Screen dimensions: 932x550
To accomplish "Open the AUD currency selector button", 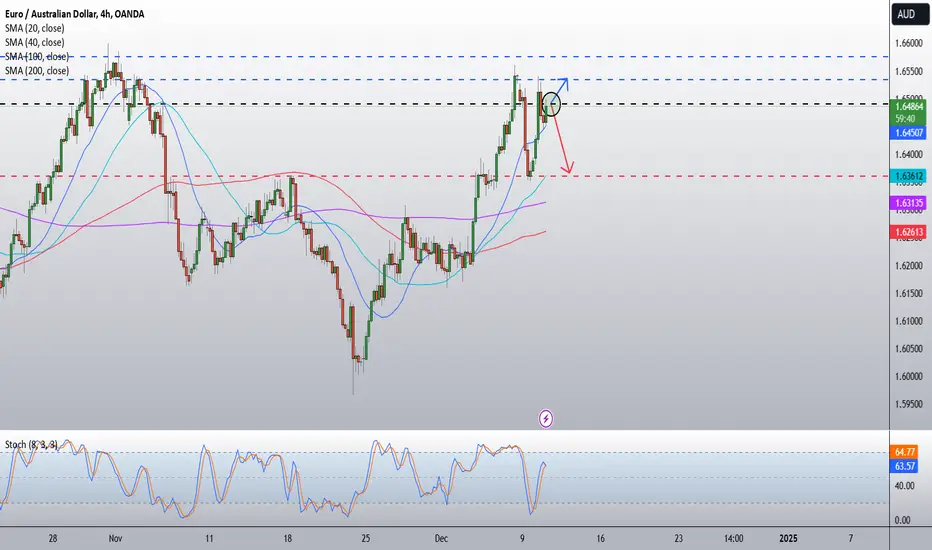I will tap(909, 14).
